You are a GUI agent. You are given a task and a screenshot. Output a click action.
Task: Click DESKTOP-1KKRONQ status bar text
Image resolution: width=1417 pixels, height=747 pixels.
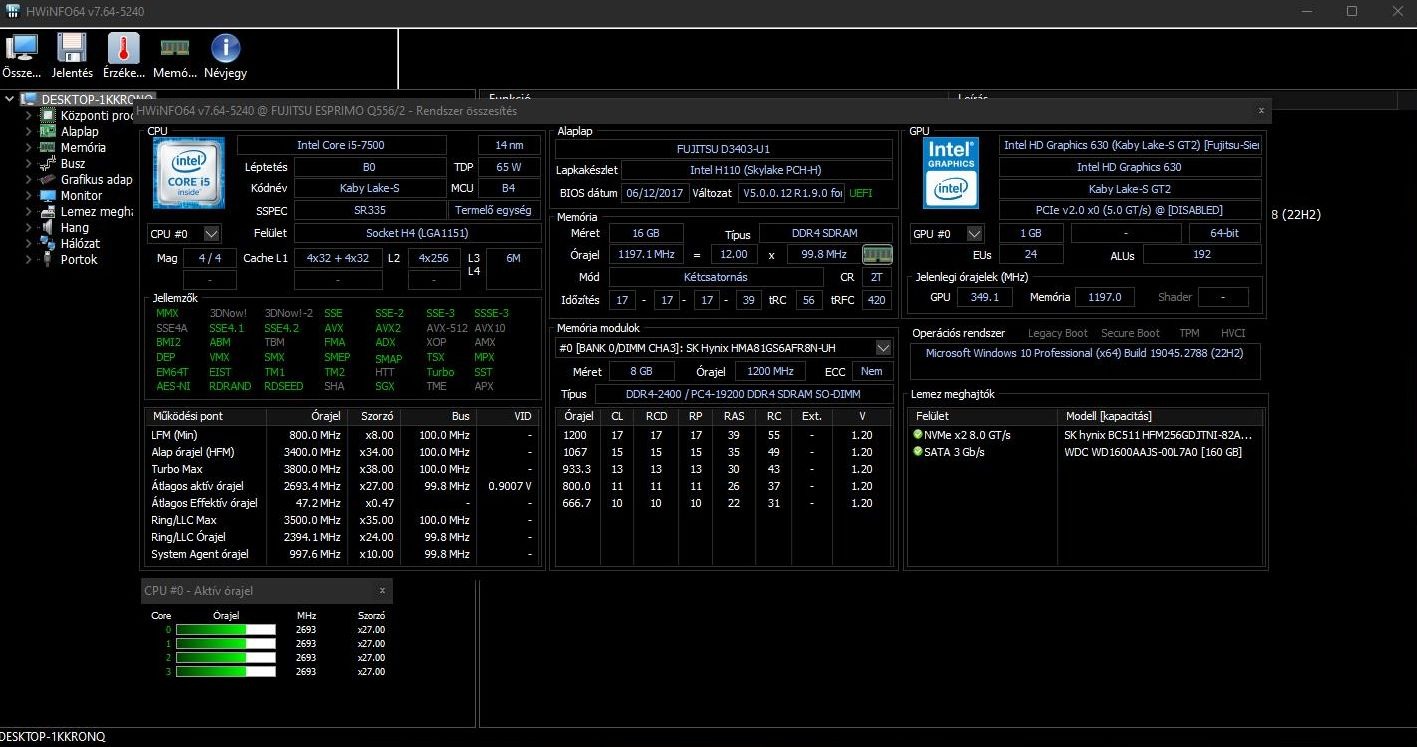click(x=52, y=737)
